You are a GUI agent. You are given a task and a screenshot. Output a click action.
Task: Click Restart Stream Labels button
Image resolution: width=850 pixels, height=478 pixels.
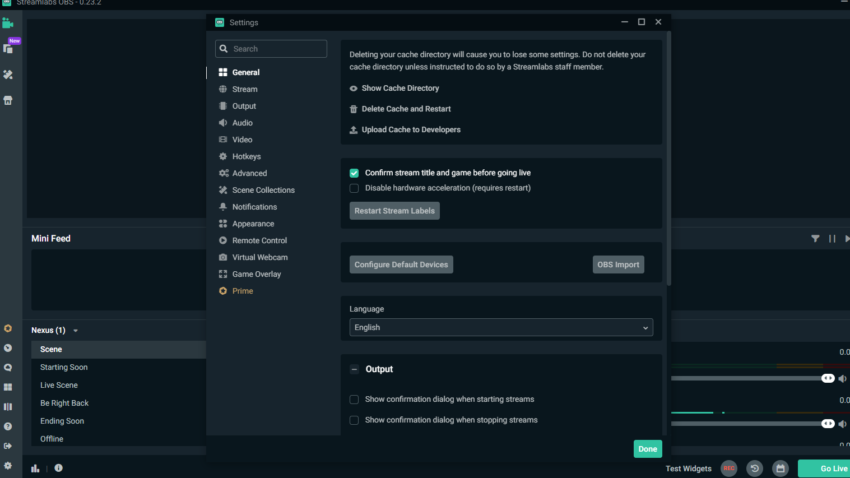point(395,211)
